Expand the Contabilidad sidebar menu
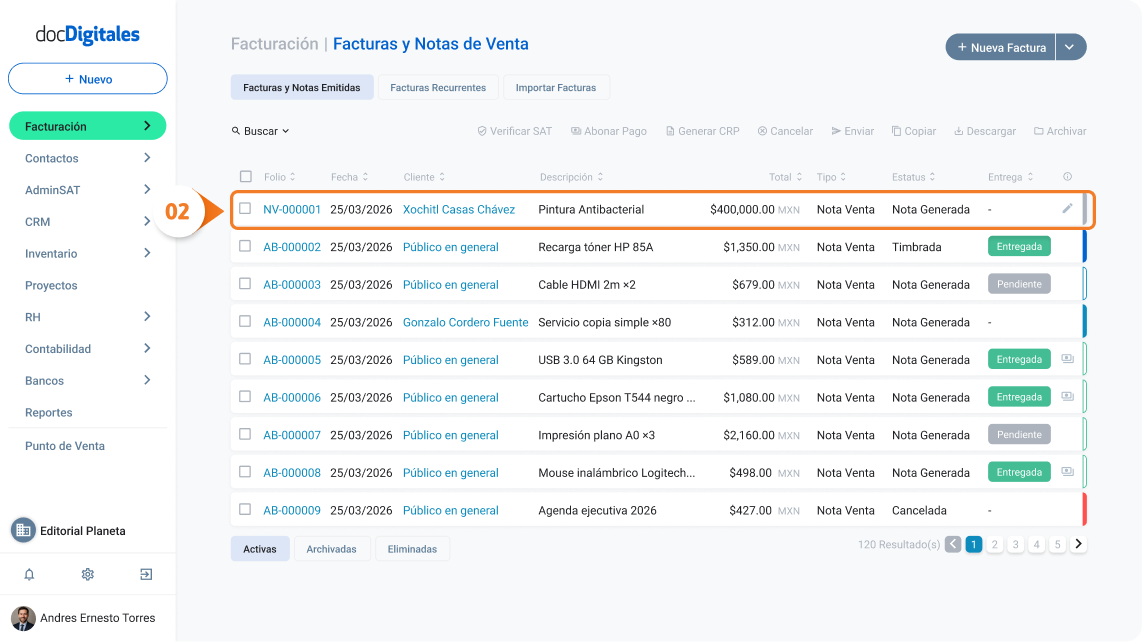 coord(87,348)
